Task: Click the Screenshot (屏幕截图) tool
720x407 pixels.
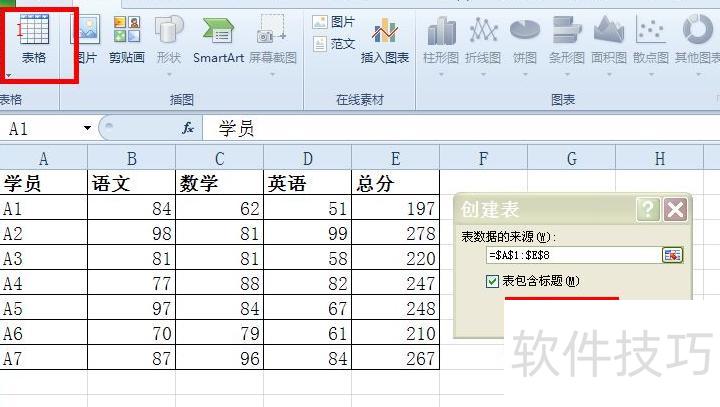Action: click(x=273, y=39)
